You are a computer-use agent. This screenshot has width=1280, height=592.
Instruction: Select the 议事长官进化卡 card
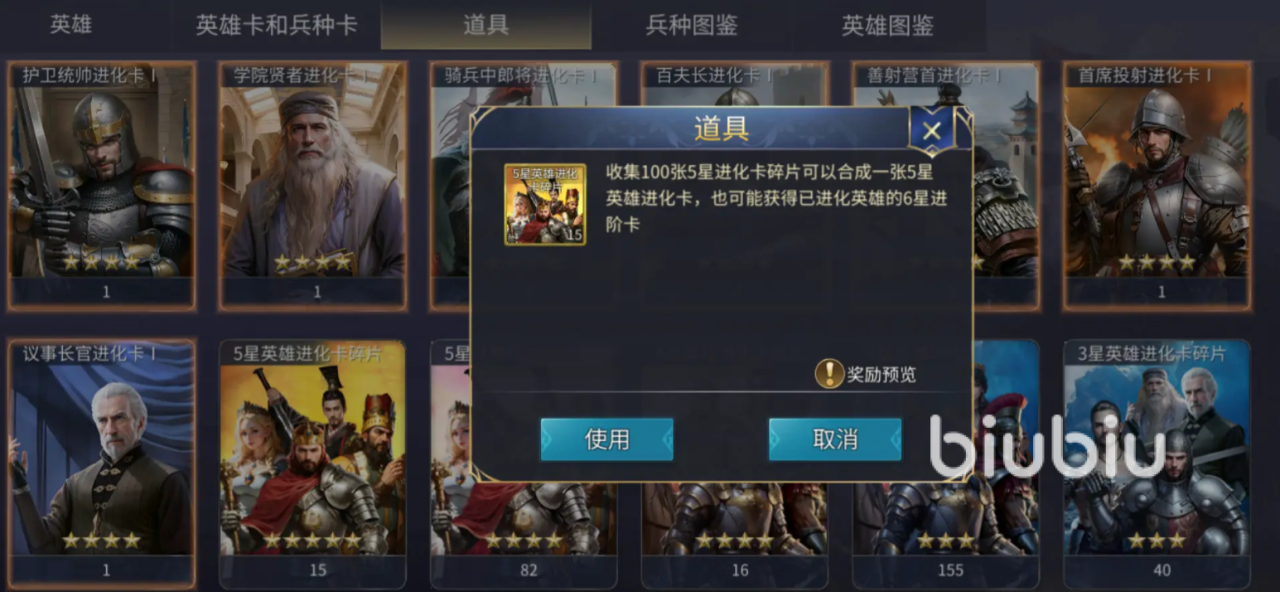[102, 464]
